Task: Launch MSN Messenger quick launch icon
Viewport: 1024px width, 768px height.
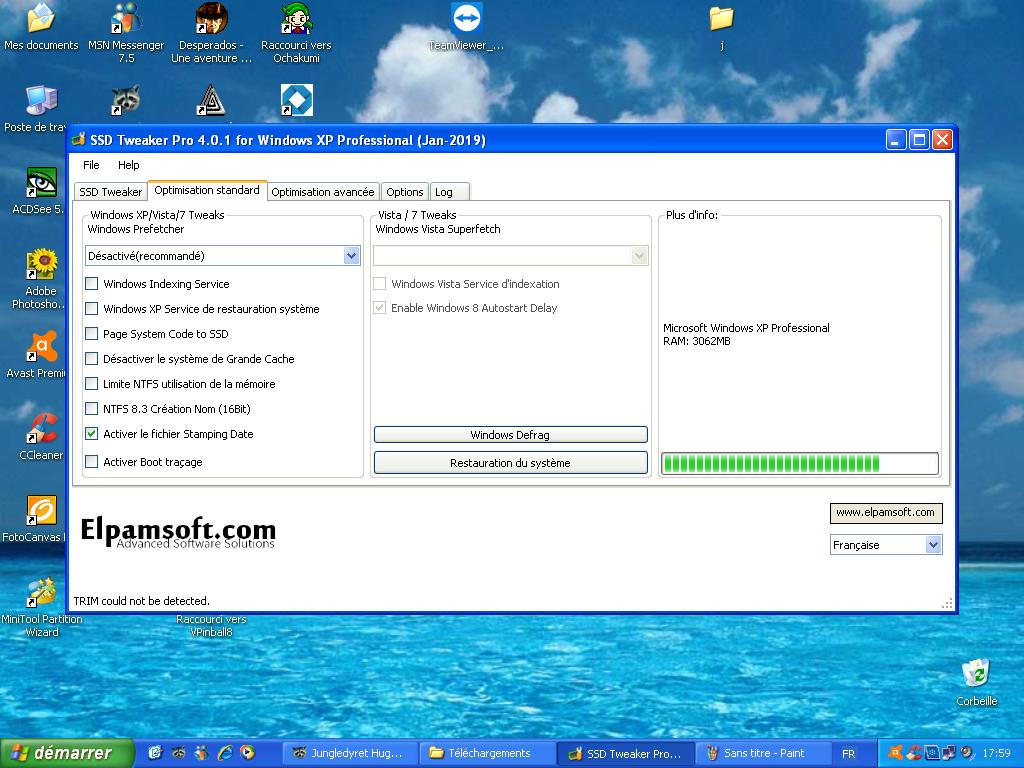Action: pyautogui.click(x=202, y=753)
